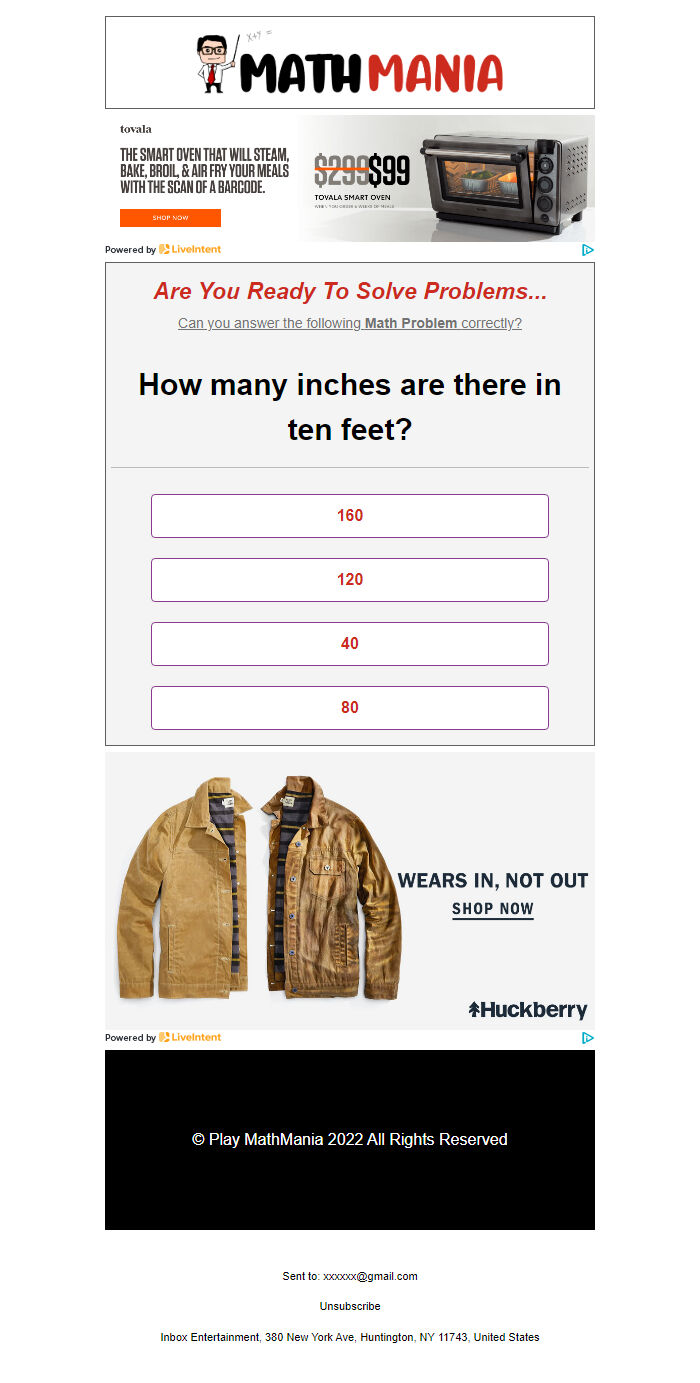Click the MathMania header logo text
Image resolution: width=700 pixels, height=1383 pixels.
click(371, 74)
